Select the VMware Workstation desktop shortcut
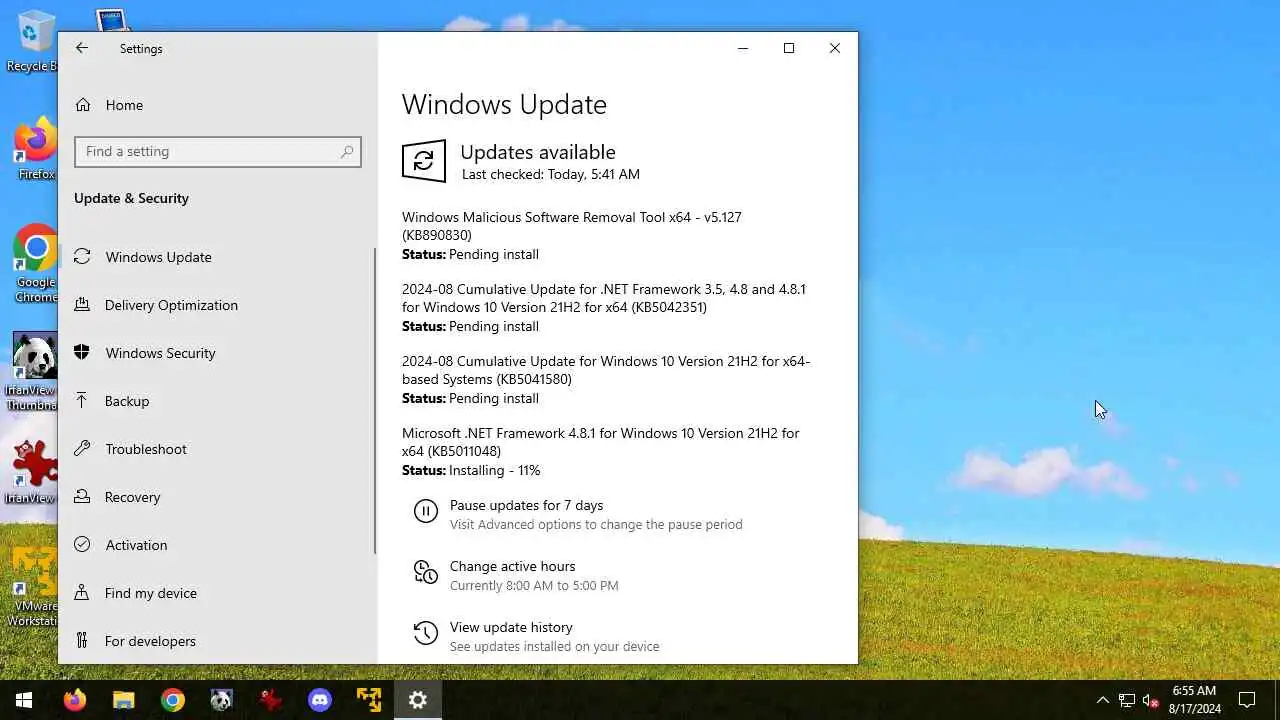 [x=32, y=586]
